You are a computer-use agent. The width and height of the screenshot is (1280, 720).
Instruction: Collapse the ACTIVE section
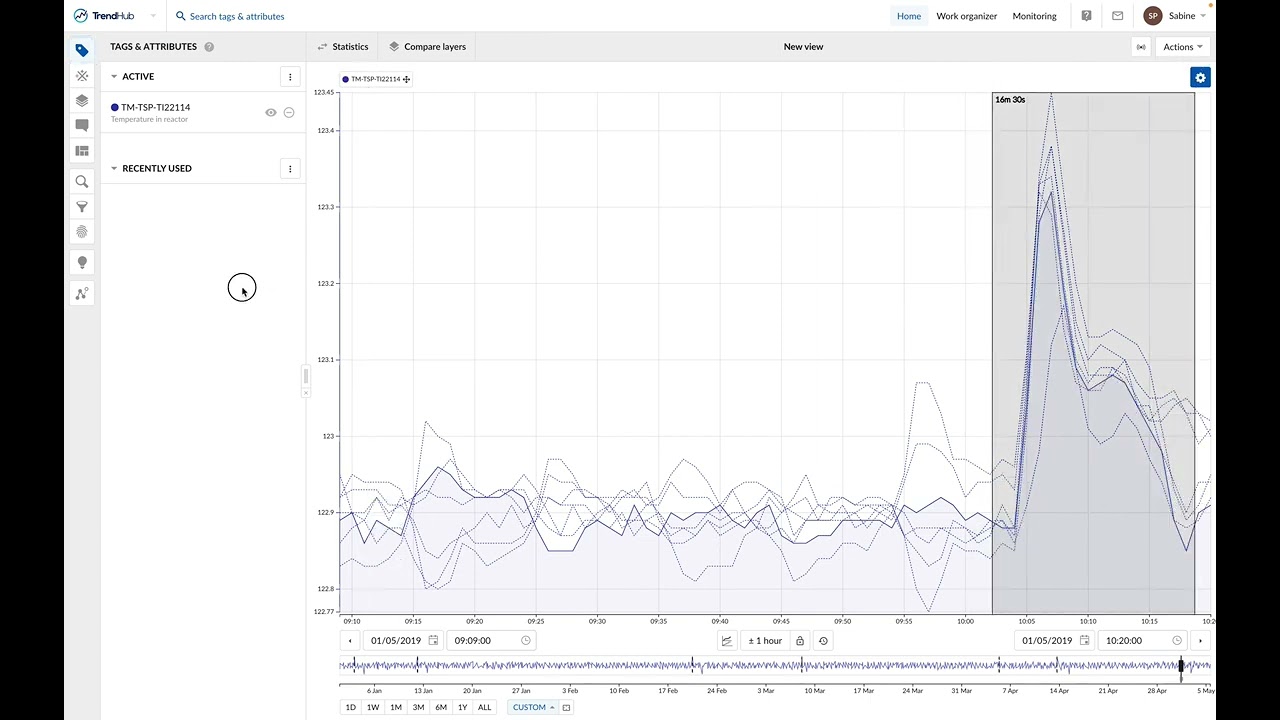tap(114, 76)
